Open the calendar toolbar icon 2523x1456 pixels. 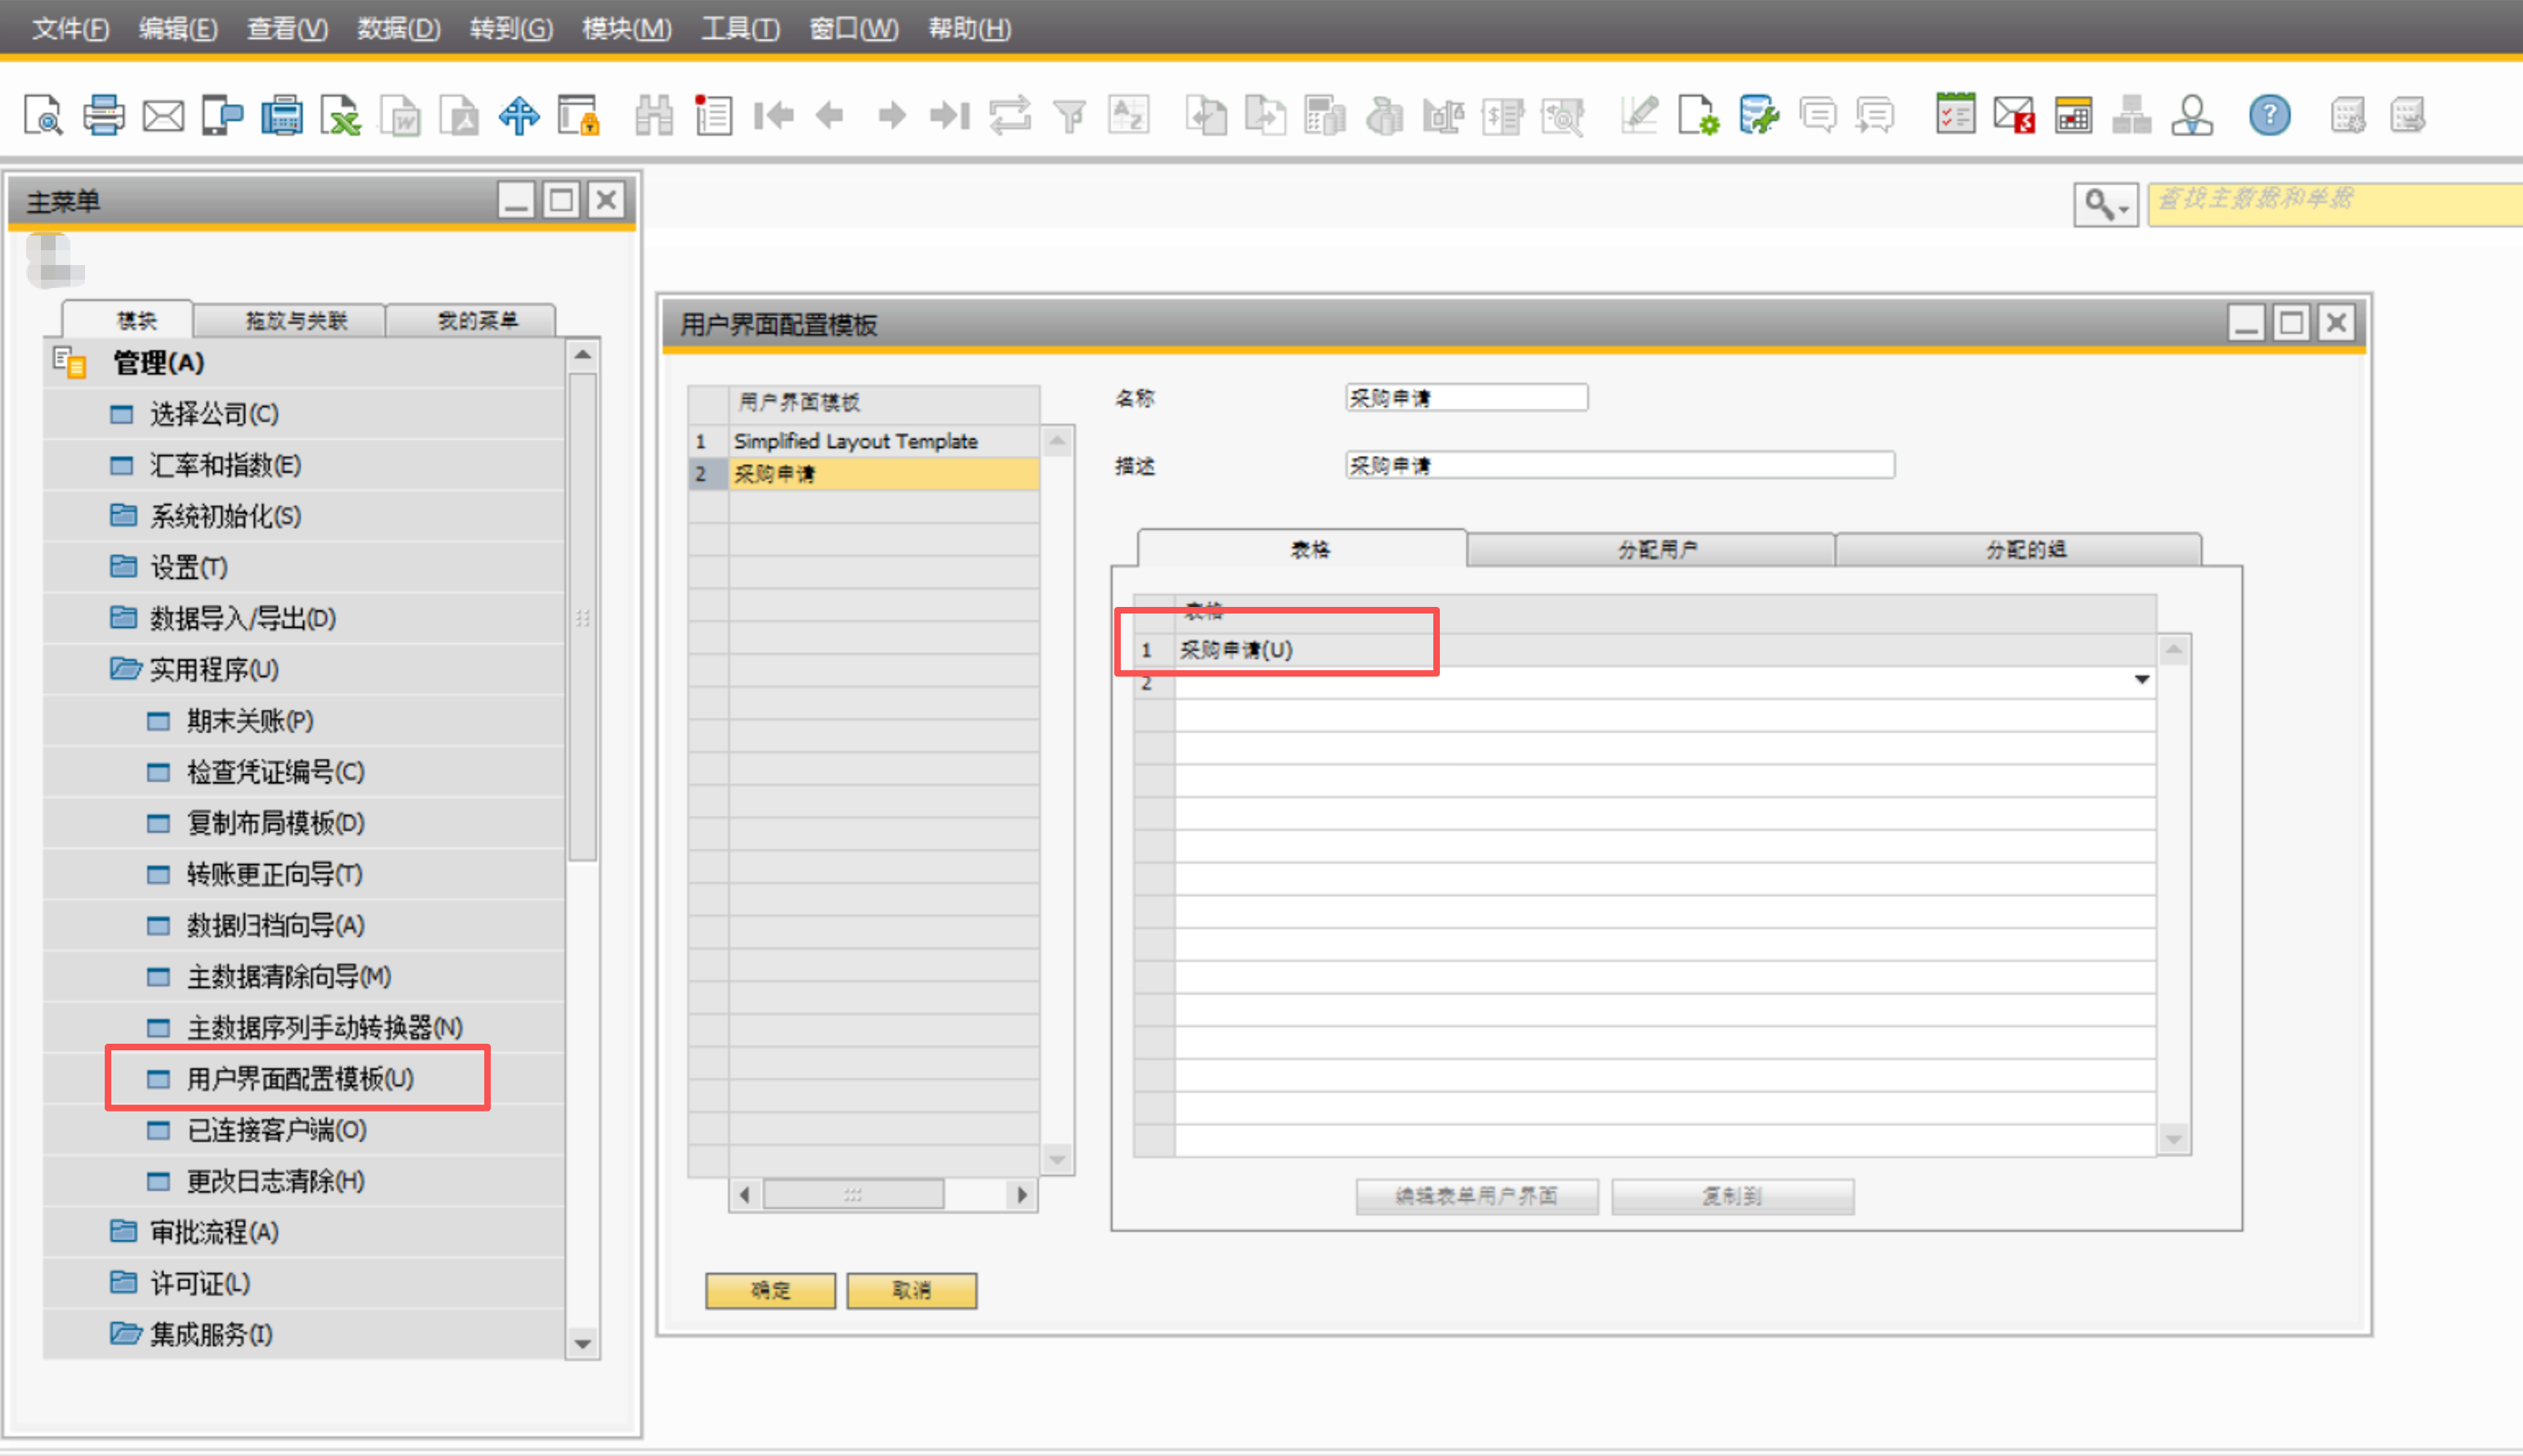(x=2073, y=115)
